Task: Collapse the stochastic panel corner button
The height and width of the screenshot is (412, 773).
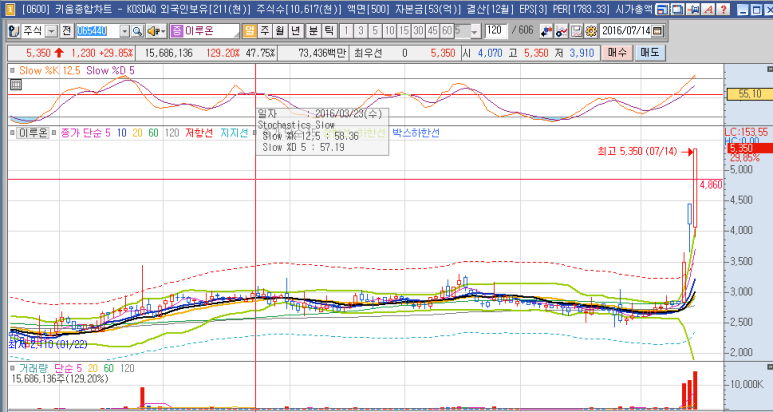Action: click(x=770, y=69)
